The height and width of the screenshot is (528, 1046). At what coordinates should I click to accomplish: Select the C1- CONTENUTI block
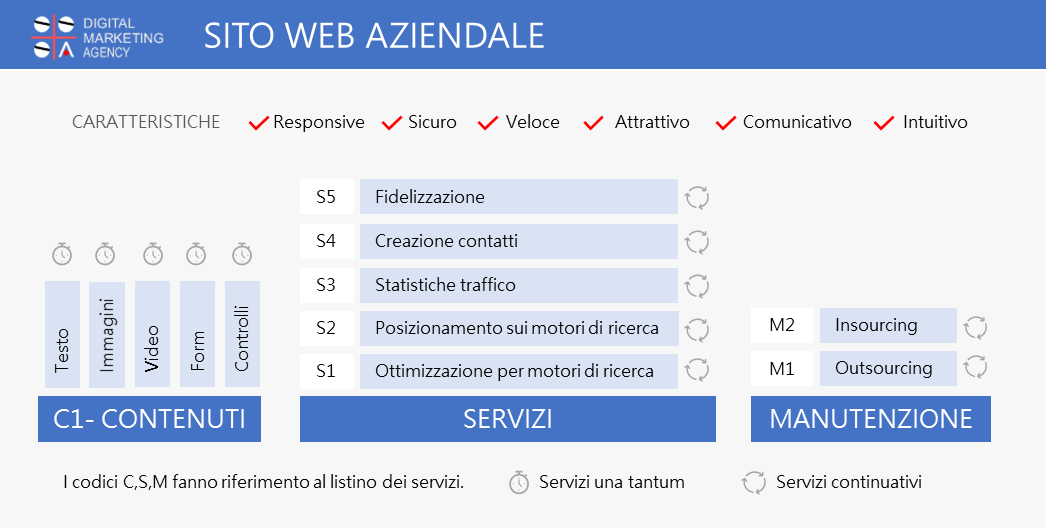(x=149, y=419)
